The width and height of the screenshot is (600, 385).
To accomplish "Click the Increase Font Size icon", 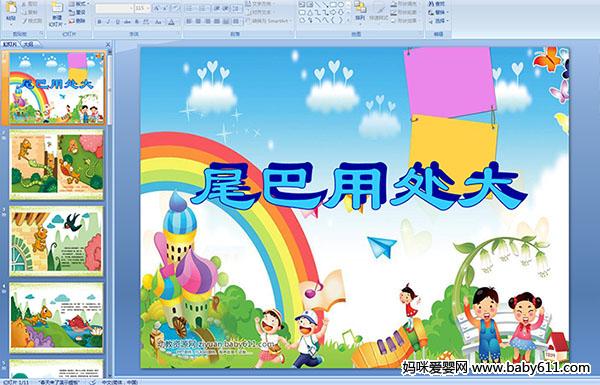I will coord(157,8).
